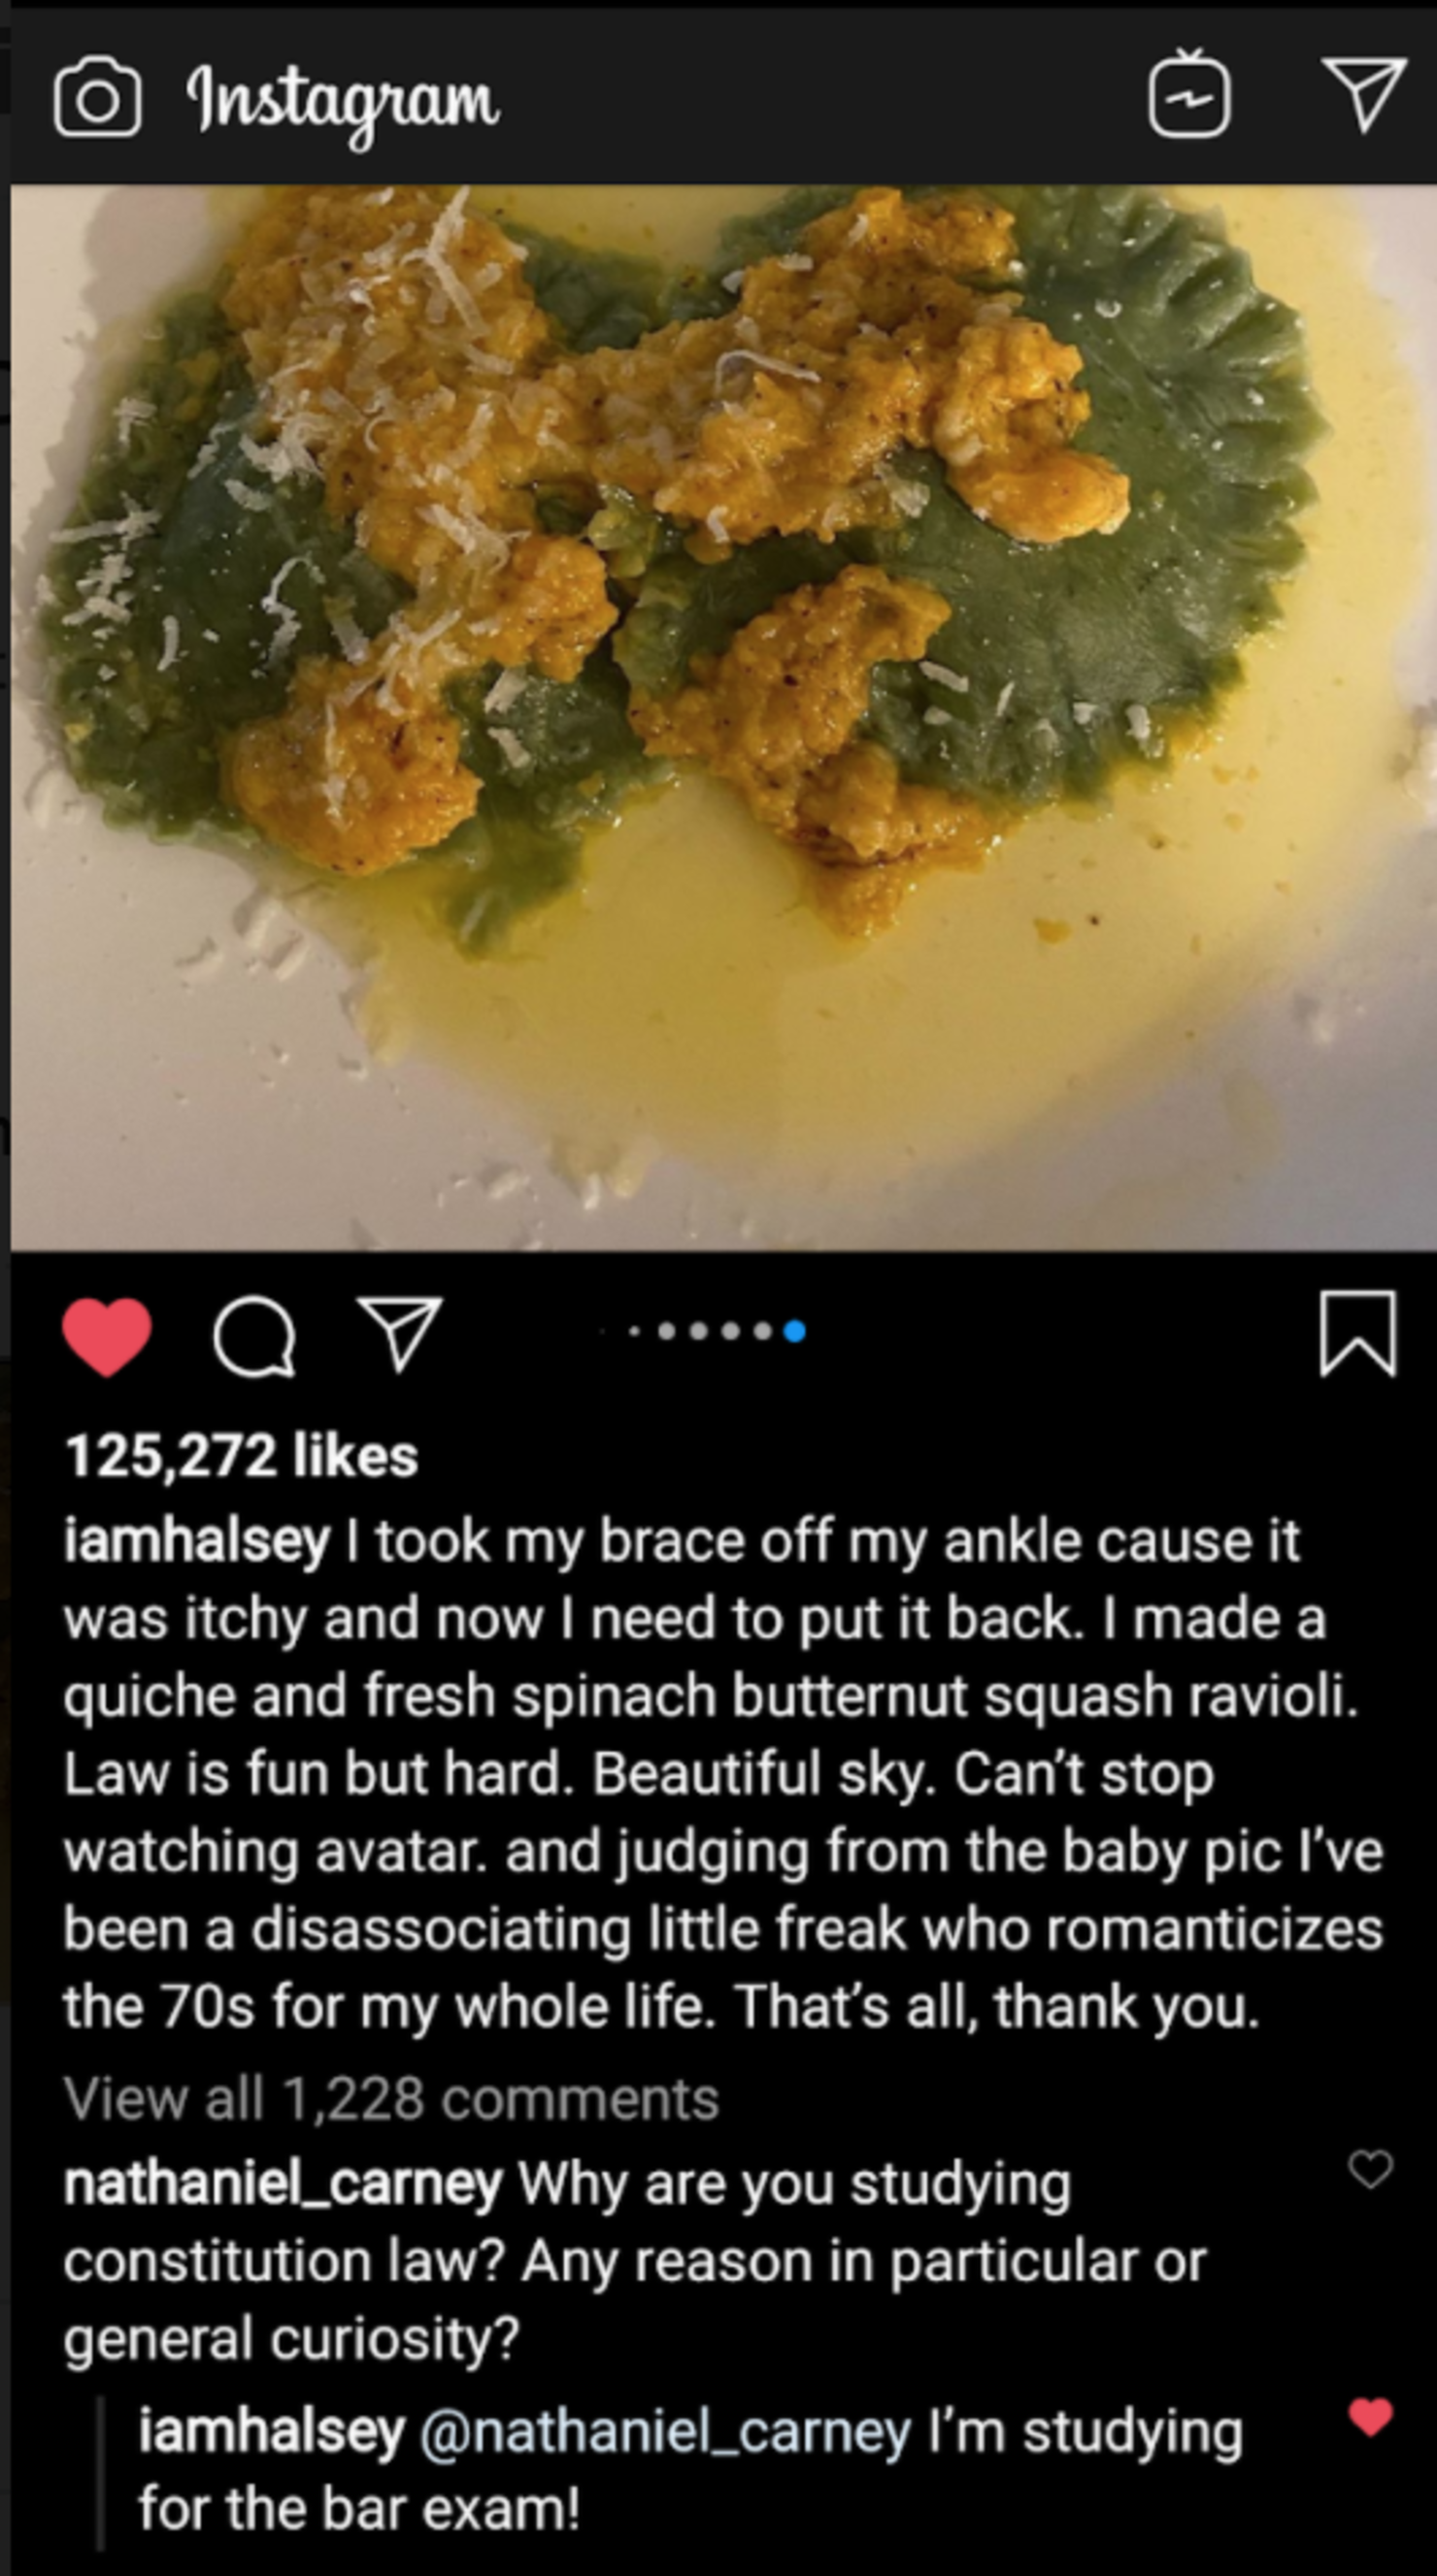Click the Instagram logo text
1437x2576 pixels.
(x=342, y=102)
